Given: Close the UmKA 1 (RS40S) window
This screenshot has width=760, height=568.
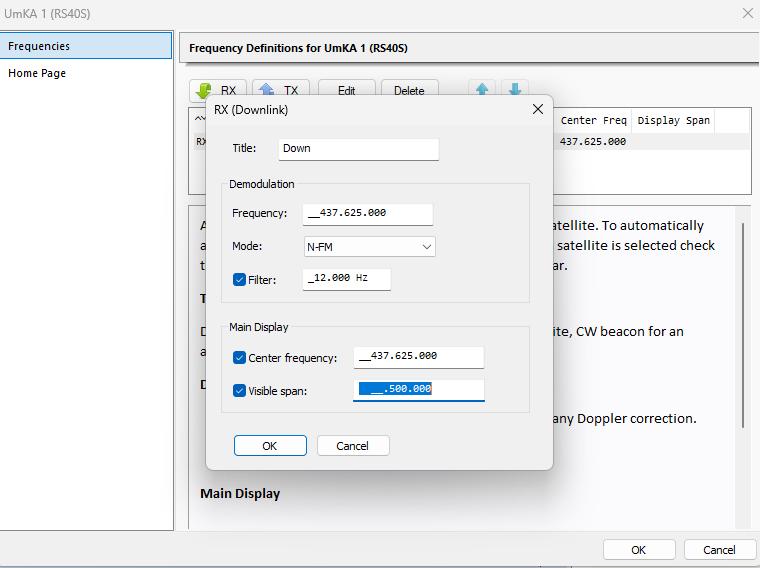Looking at the screenshot, I should [747, 13].
